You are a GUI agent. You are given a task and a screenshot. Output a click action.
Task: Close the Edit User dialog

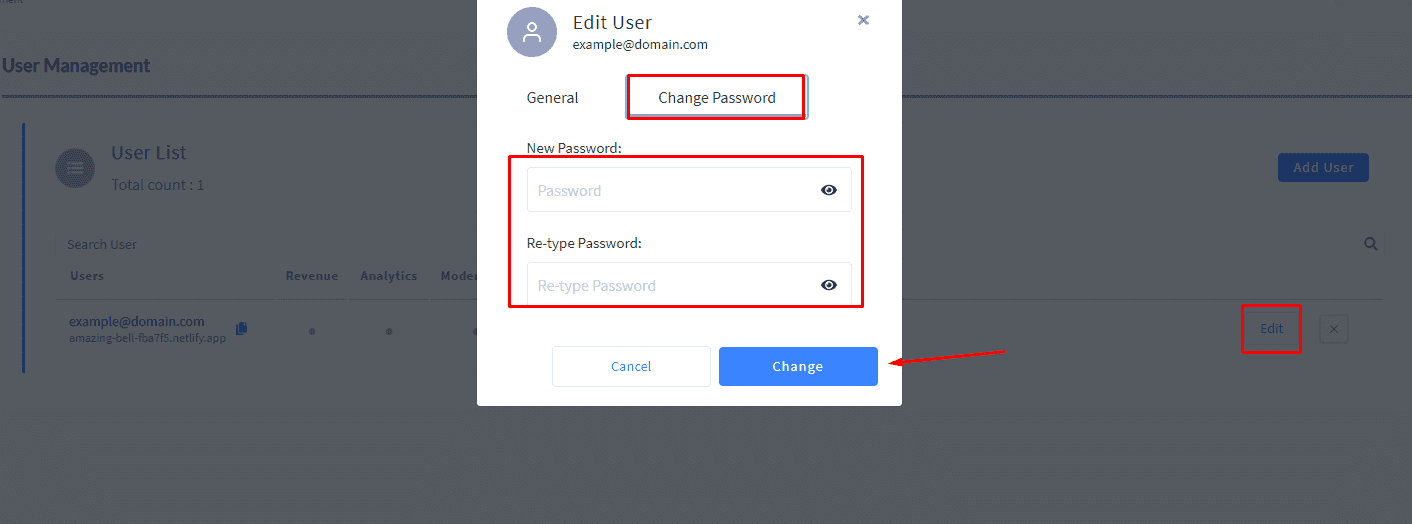[864, 20]
